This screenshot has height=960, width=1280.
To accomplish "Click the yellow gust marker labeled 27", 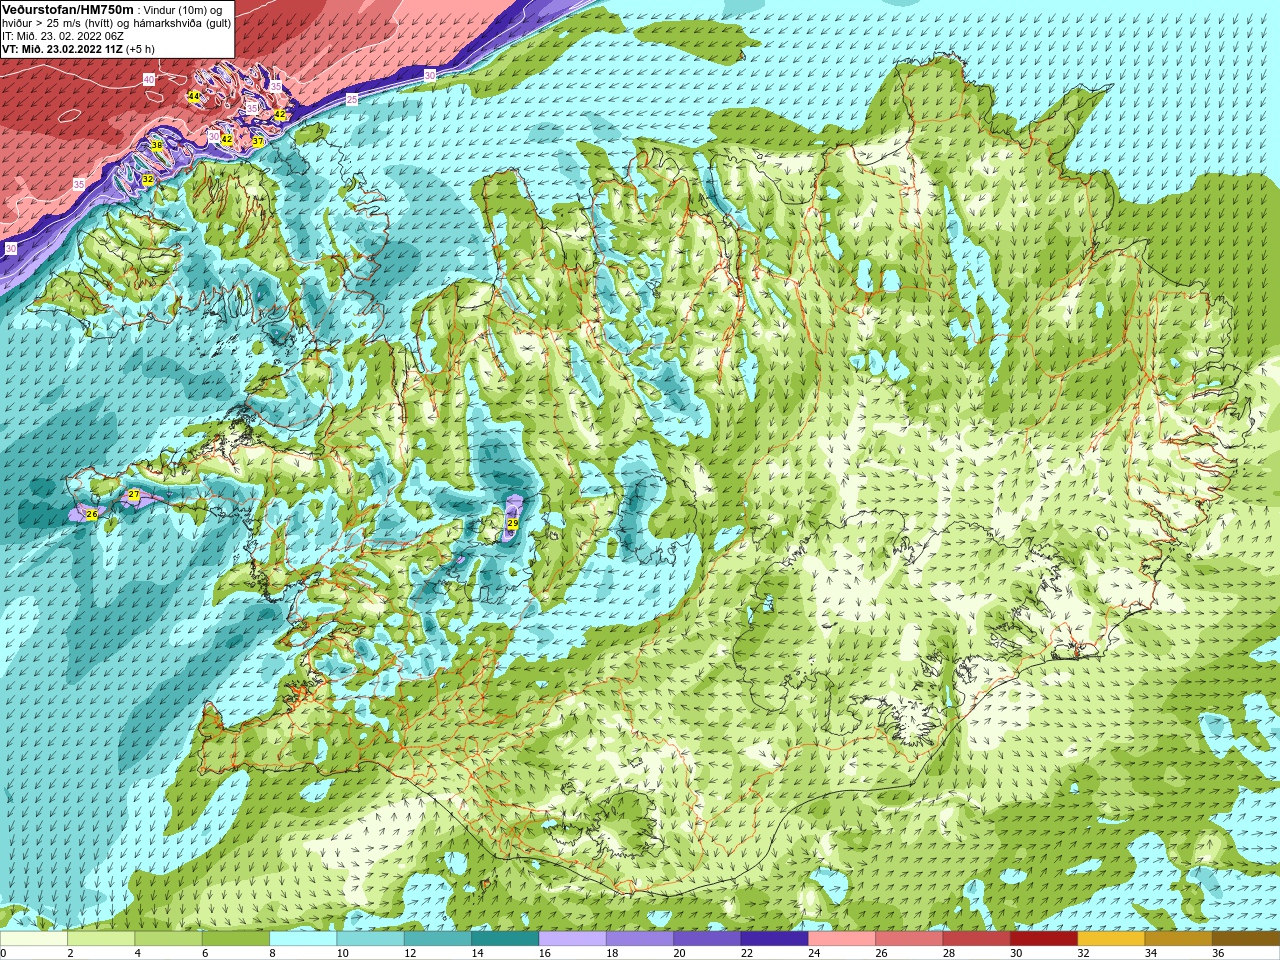I will coord(134,495).
